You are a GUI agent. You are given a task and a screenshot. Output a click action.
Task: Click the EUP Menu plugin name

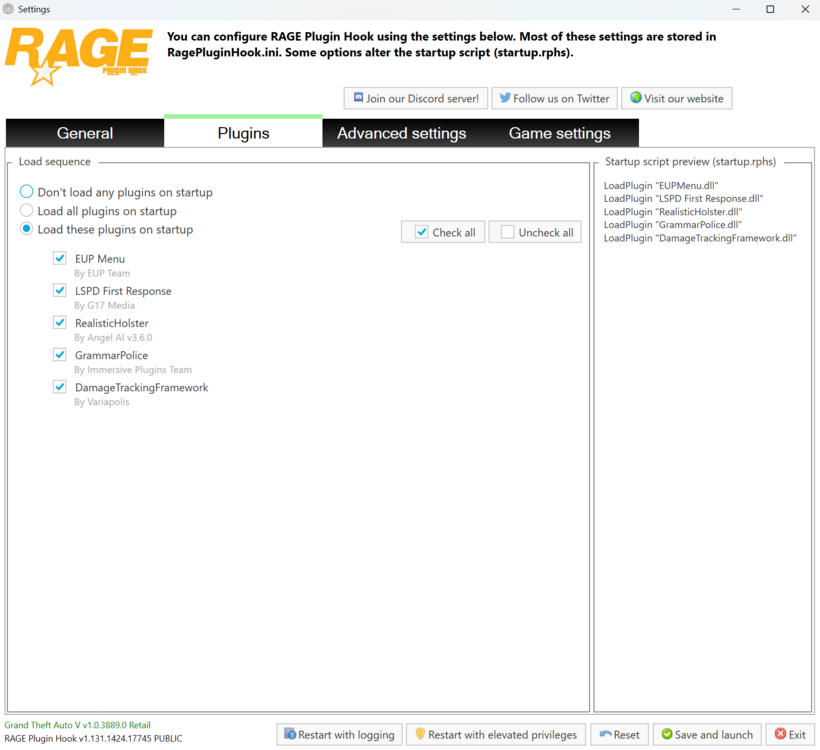(x=100, y=259)
